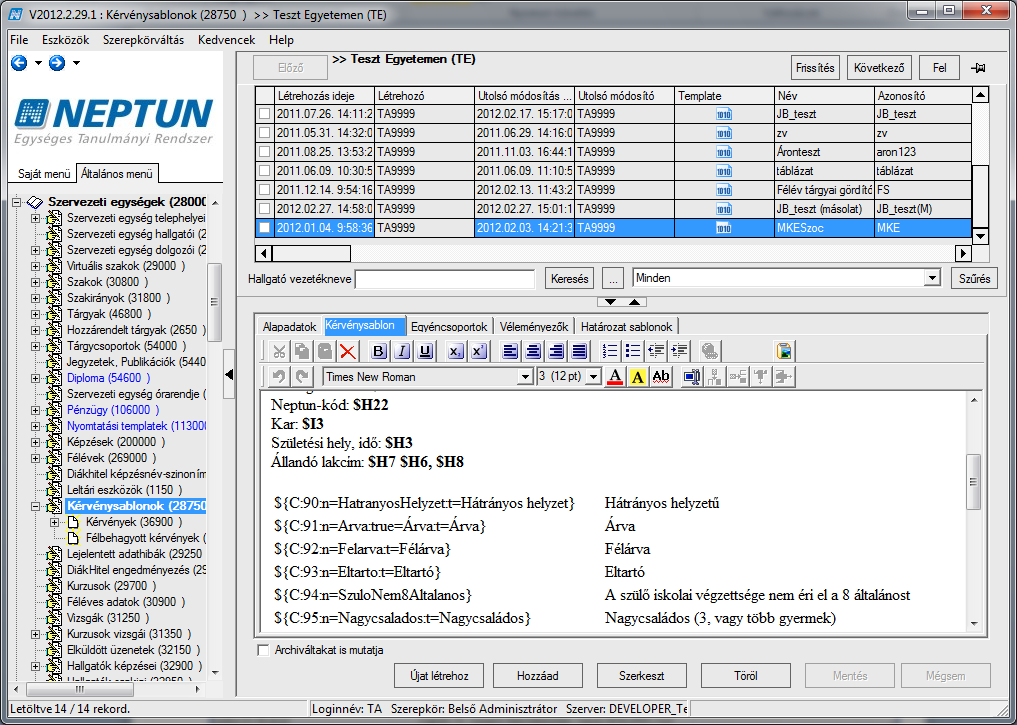Click the copy icon in editor toolbar
1017x725 pixels.
coord(302,351)
